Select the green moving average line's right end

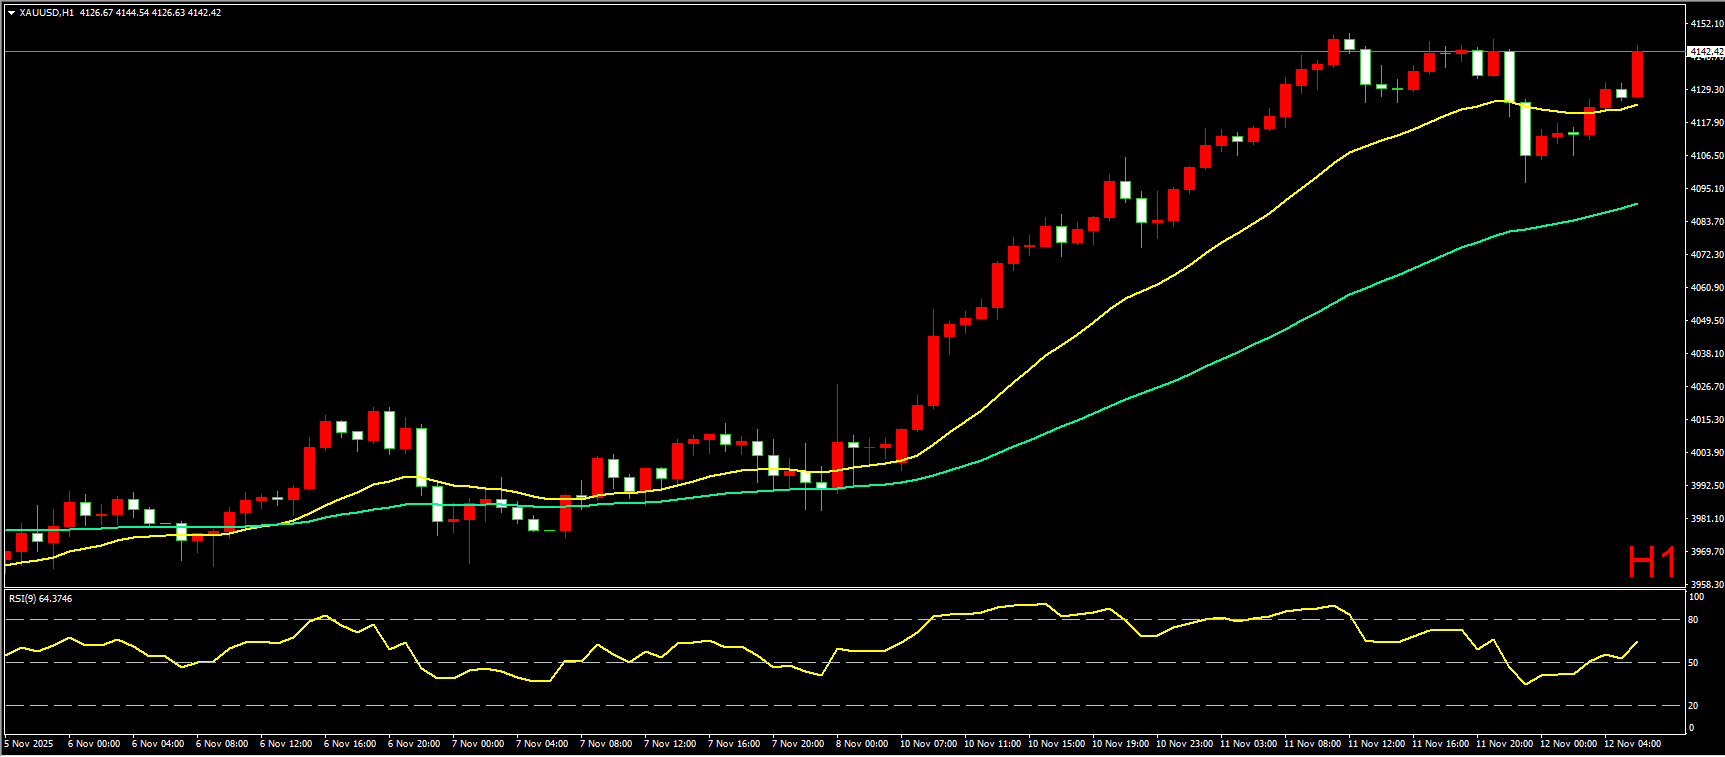click(x=1636, y=204)
